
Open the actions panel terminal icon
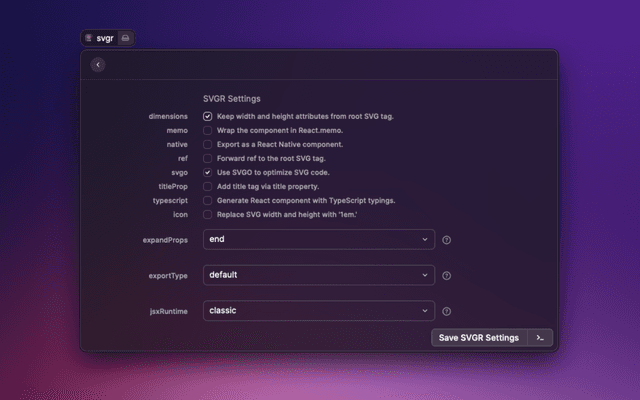click(540, 338)
